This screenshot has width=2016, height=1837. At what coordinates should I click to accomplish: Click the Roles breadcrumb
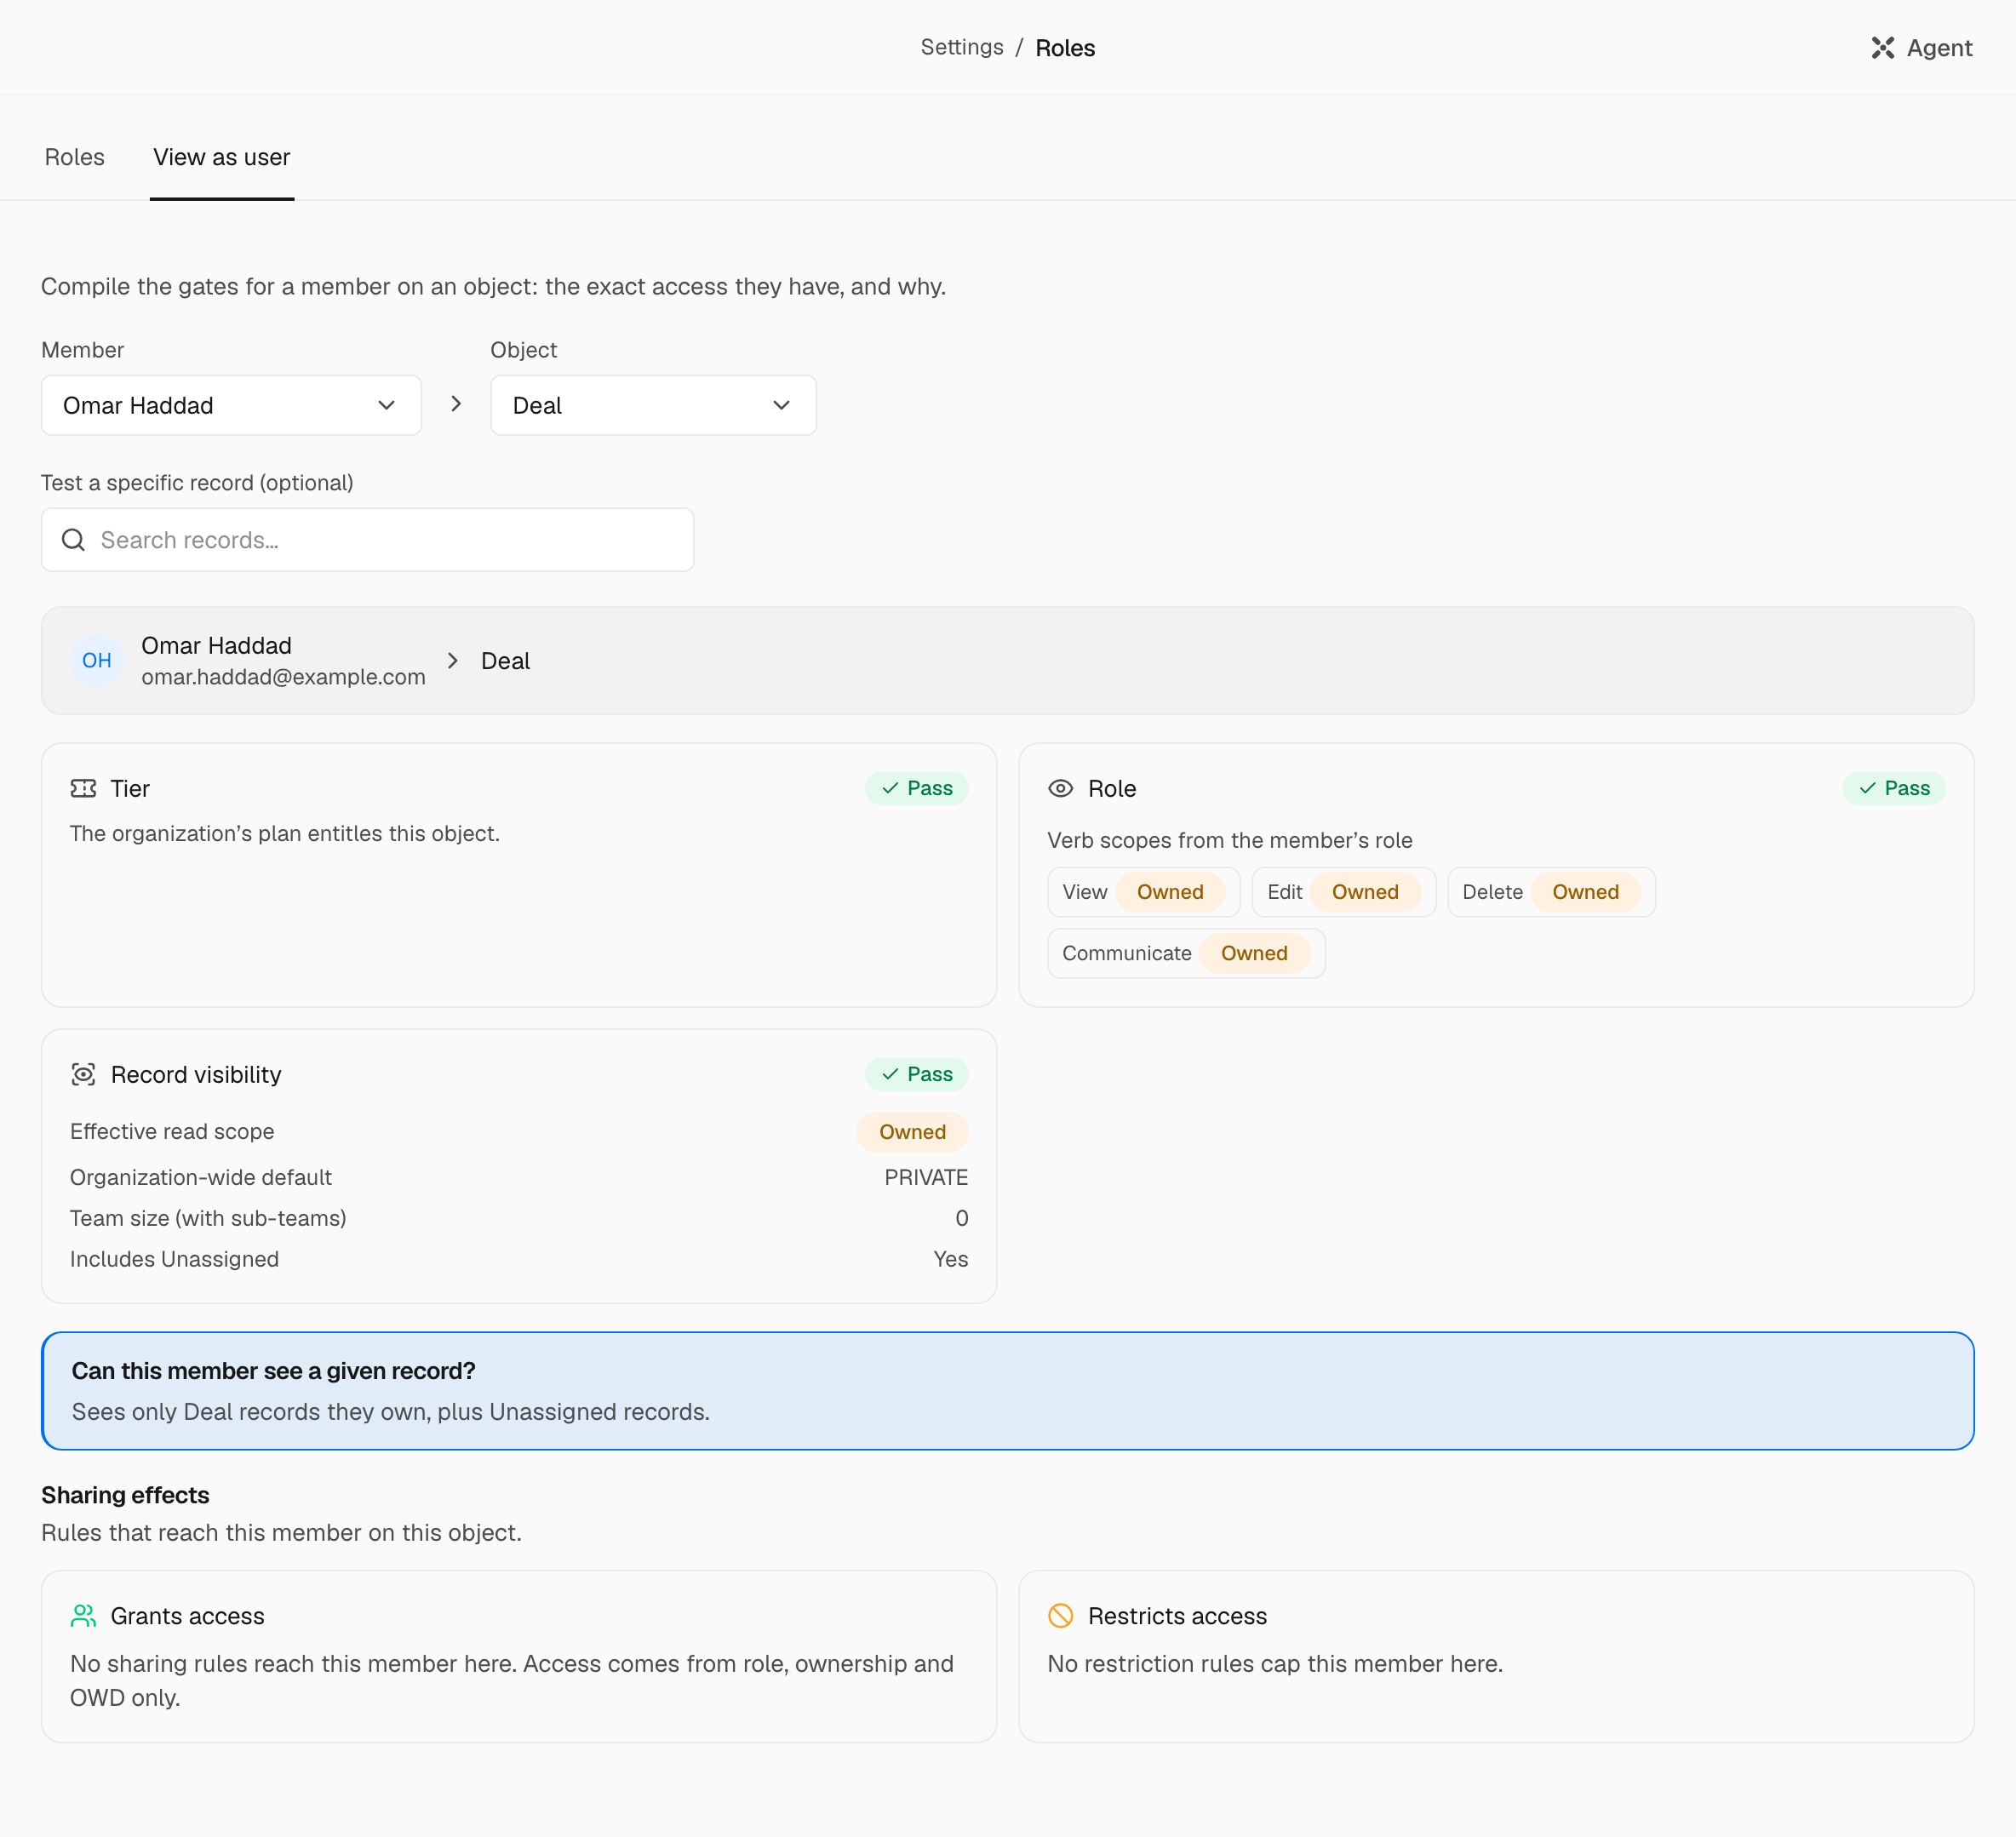point(1065,48)
